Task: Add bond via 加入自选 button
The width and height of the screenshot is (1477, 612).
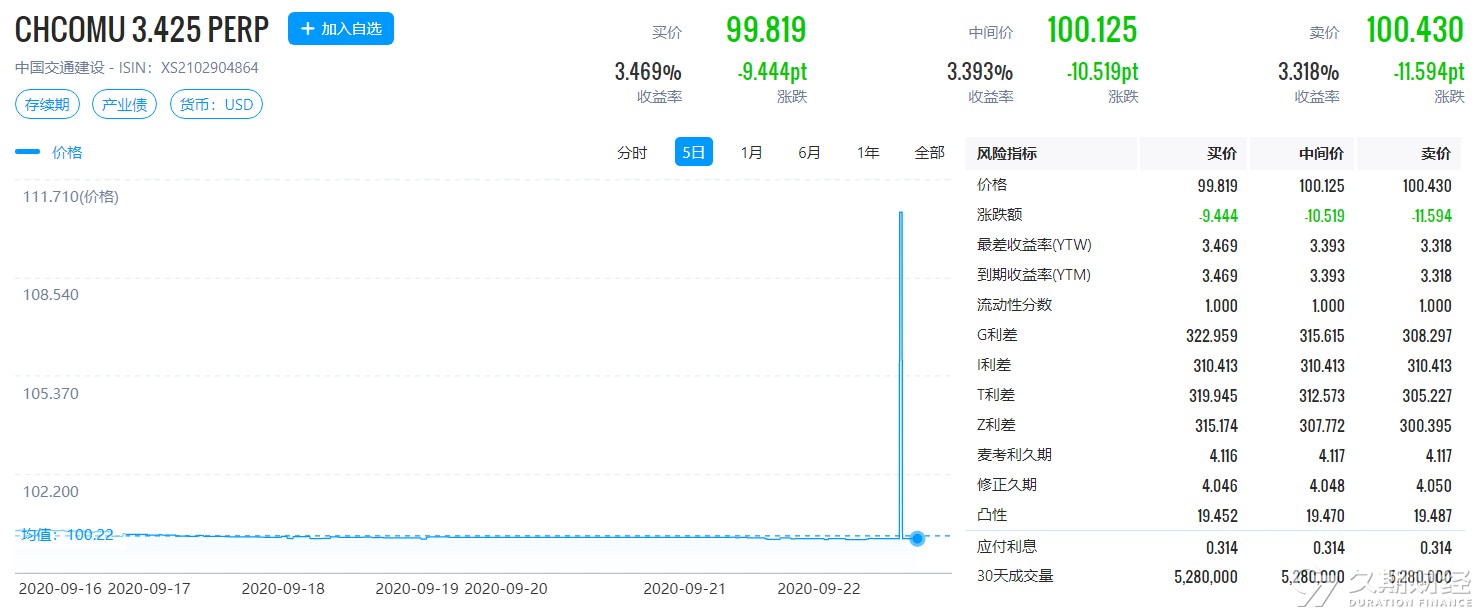Action: coord(341,29)
